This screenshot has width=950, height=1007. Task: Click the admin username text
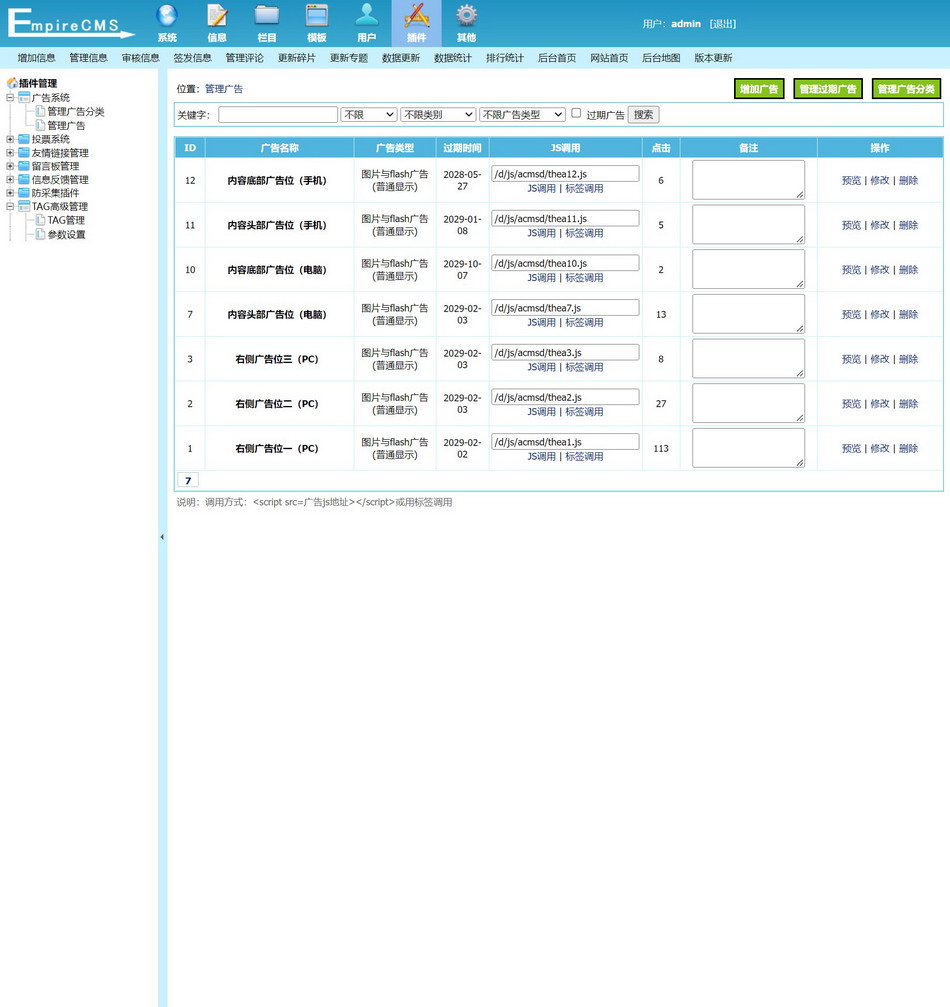coord(686,24)
